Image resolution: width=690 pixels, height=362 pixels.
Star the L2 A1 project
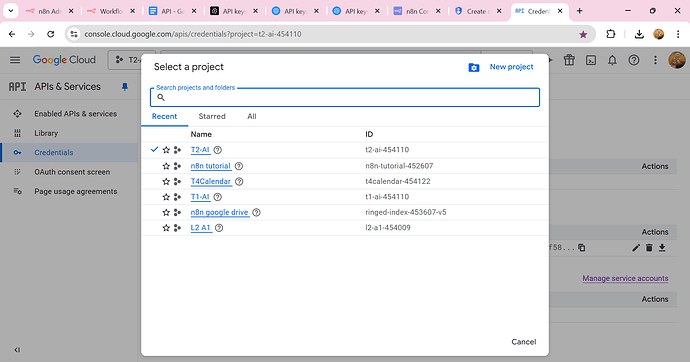click(x=166, y=228)
